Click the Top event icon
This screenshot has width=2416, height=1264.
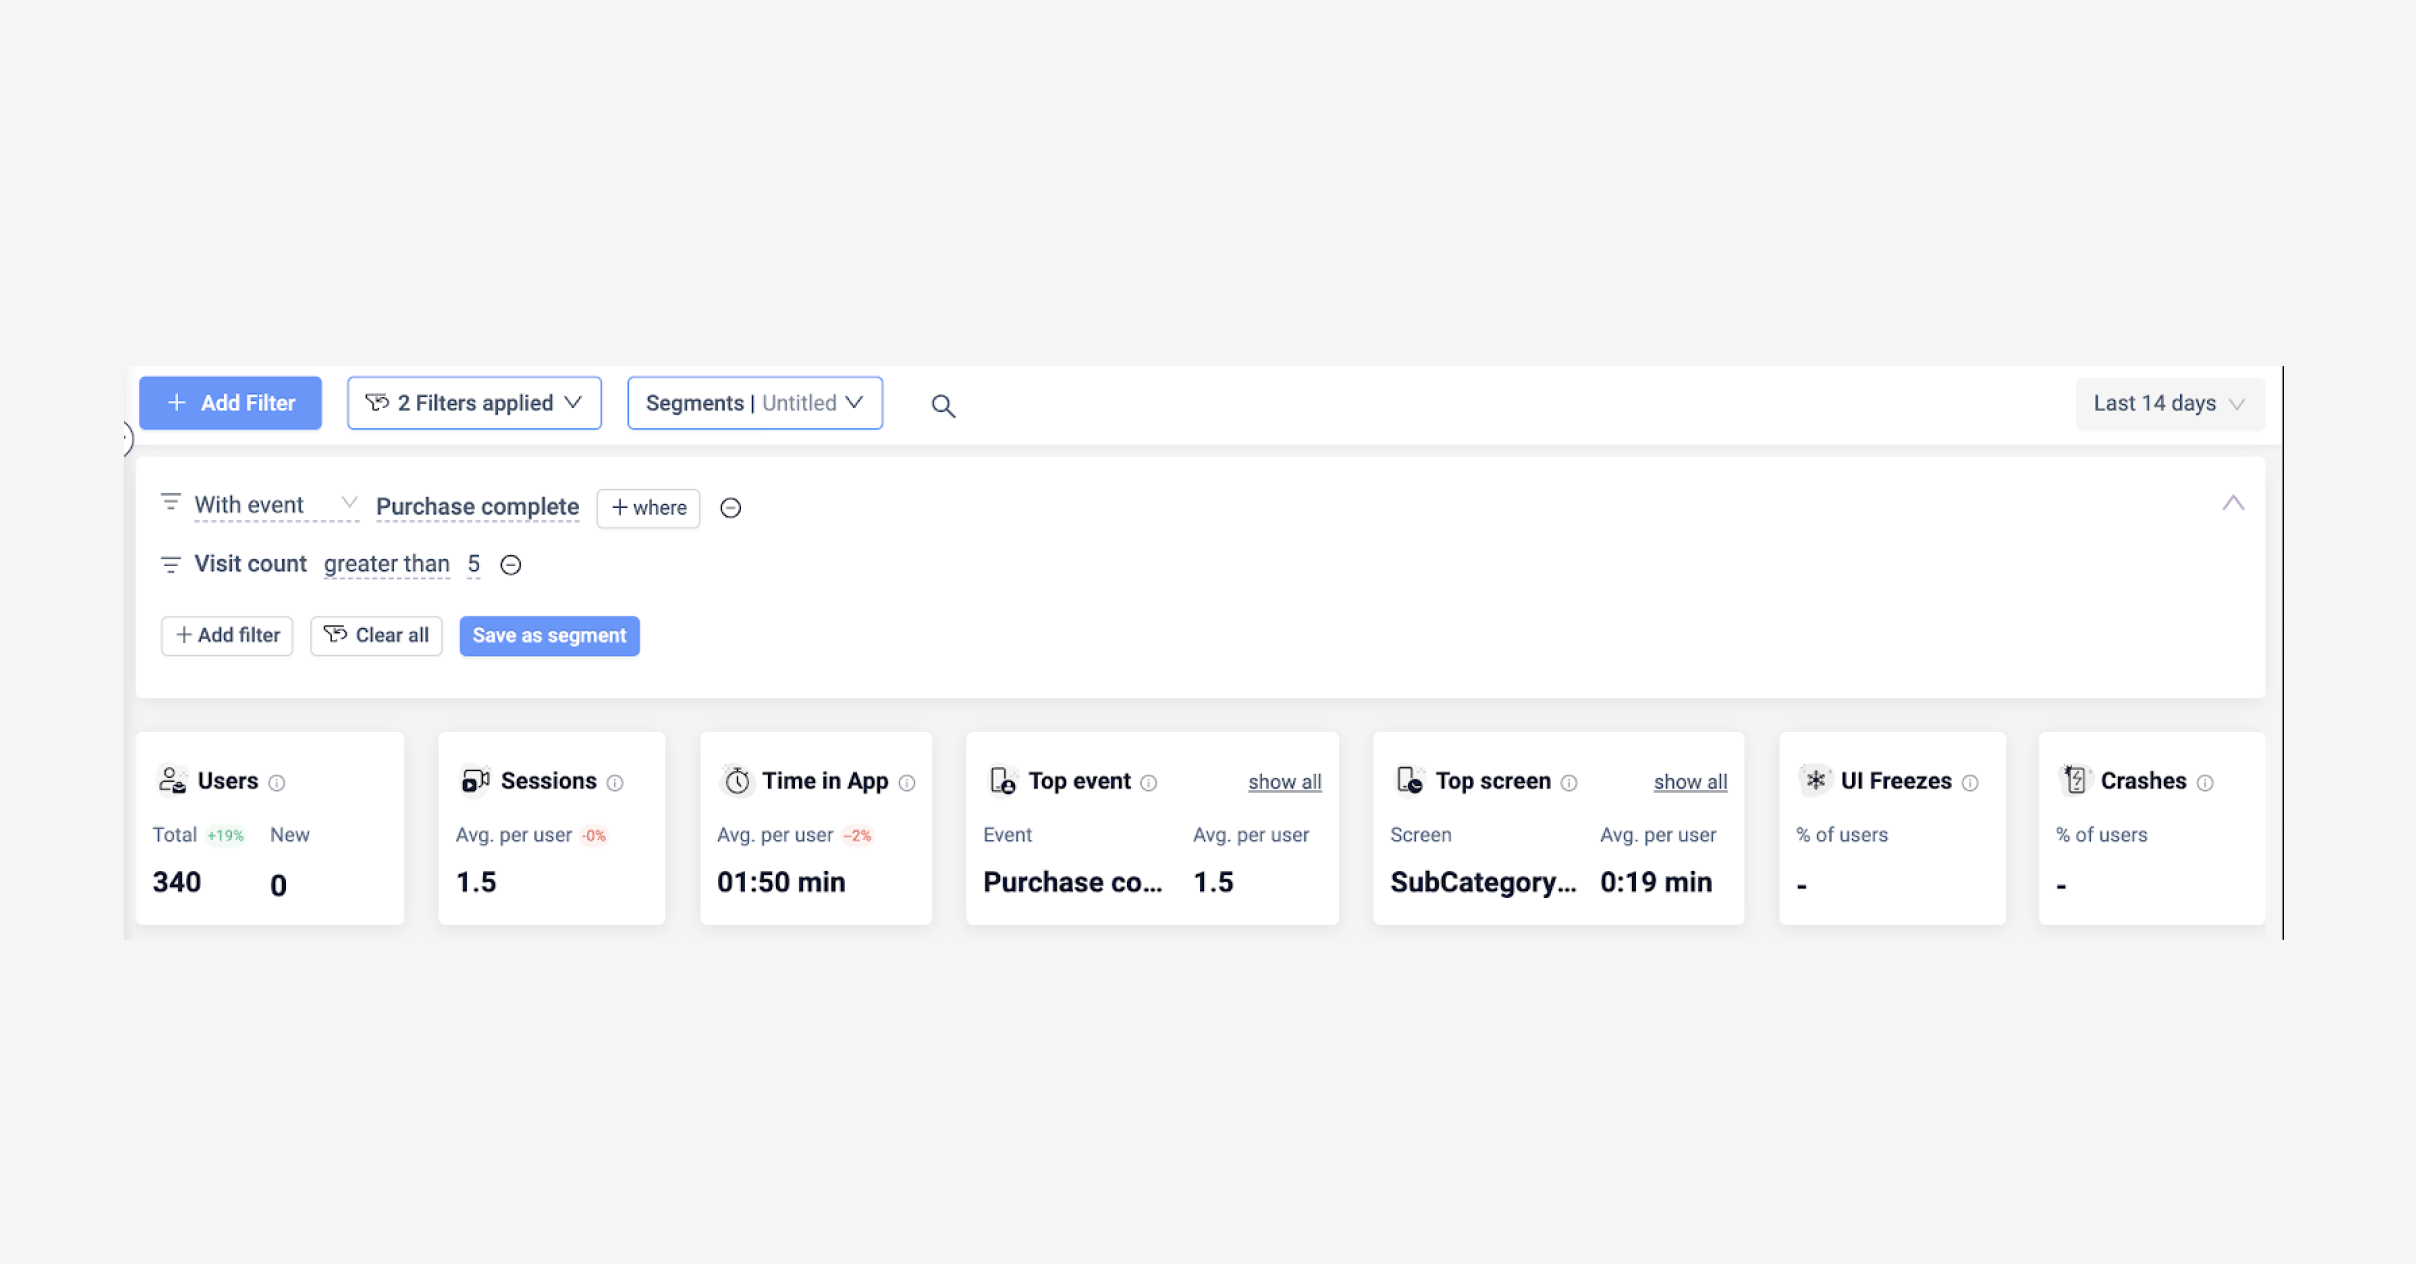(x=1002, y=780)
